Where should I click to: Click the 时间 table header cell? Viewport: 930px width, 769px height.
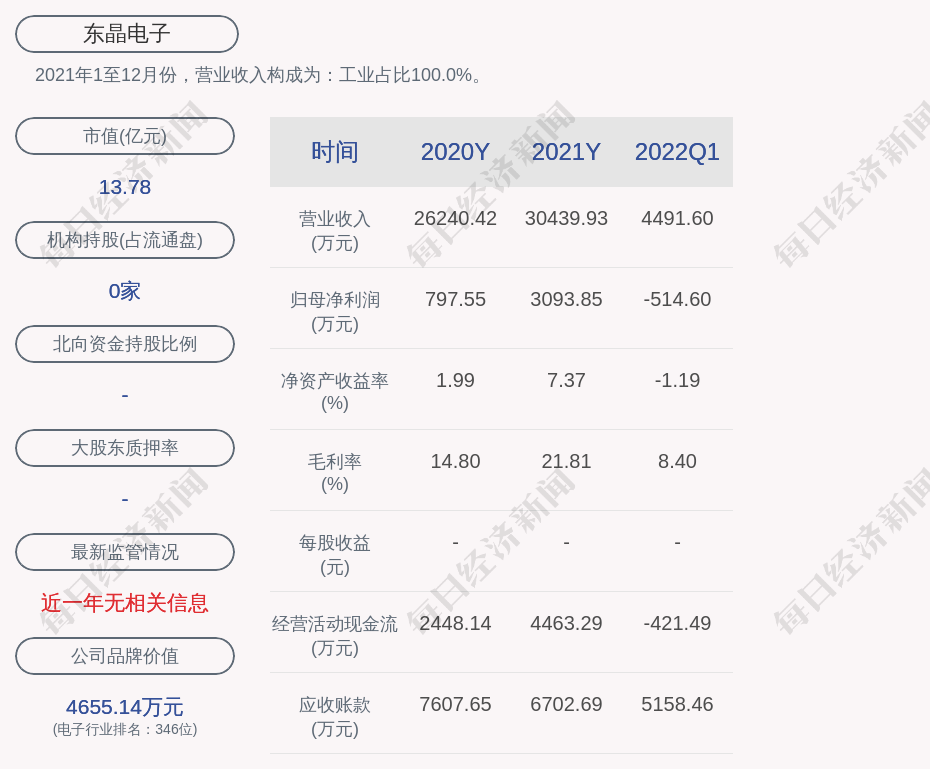(x=334, y=152)
